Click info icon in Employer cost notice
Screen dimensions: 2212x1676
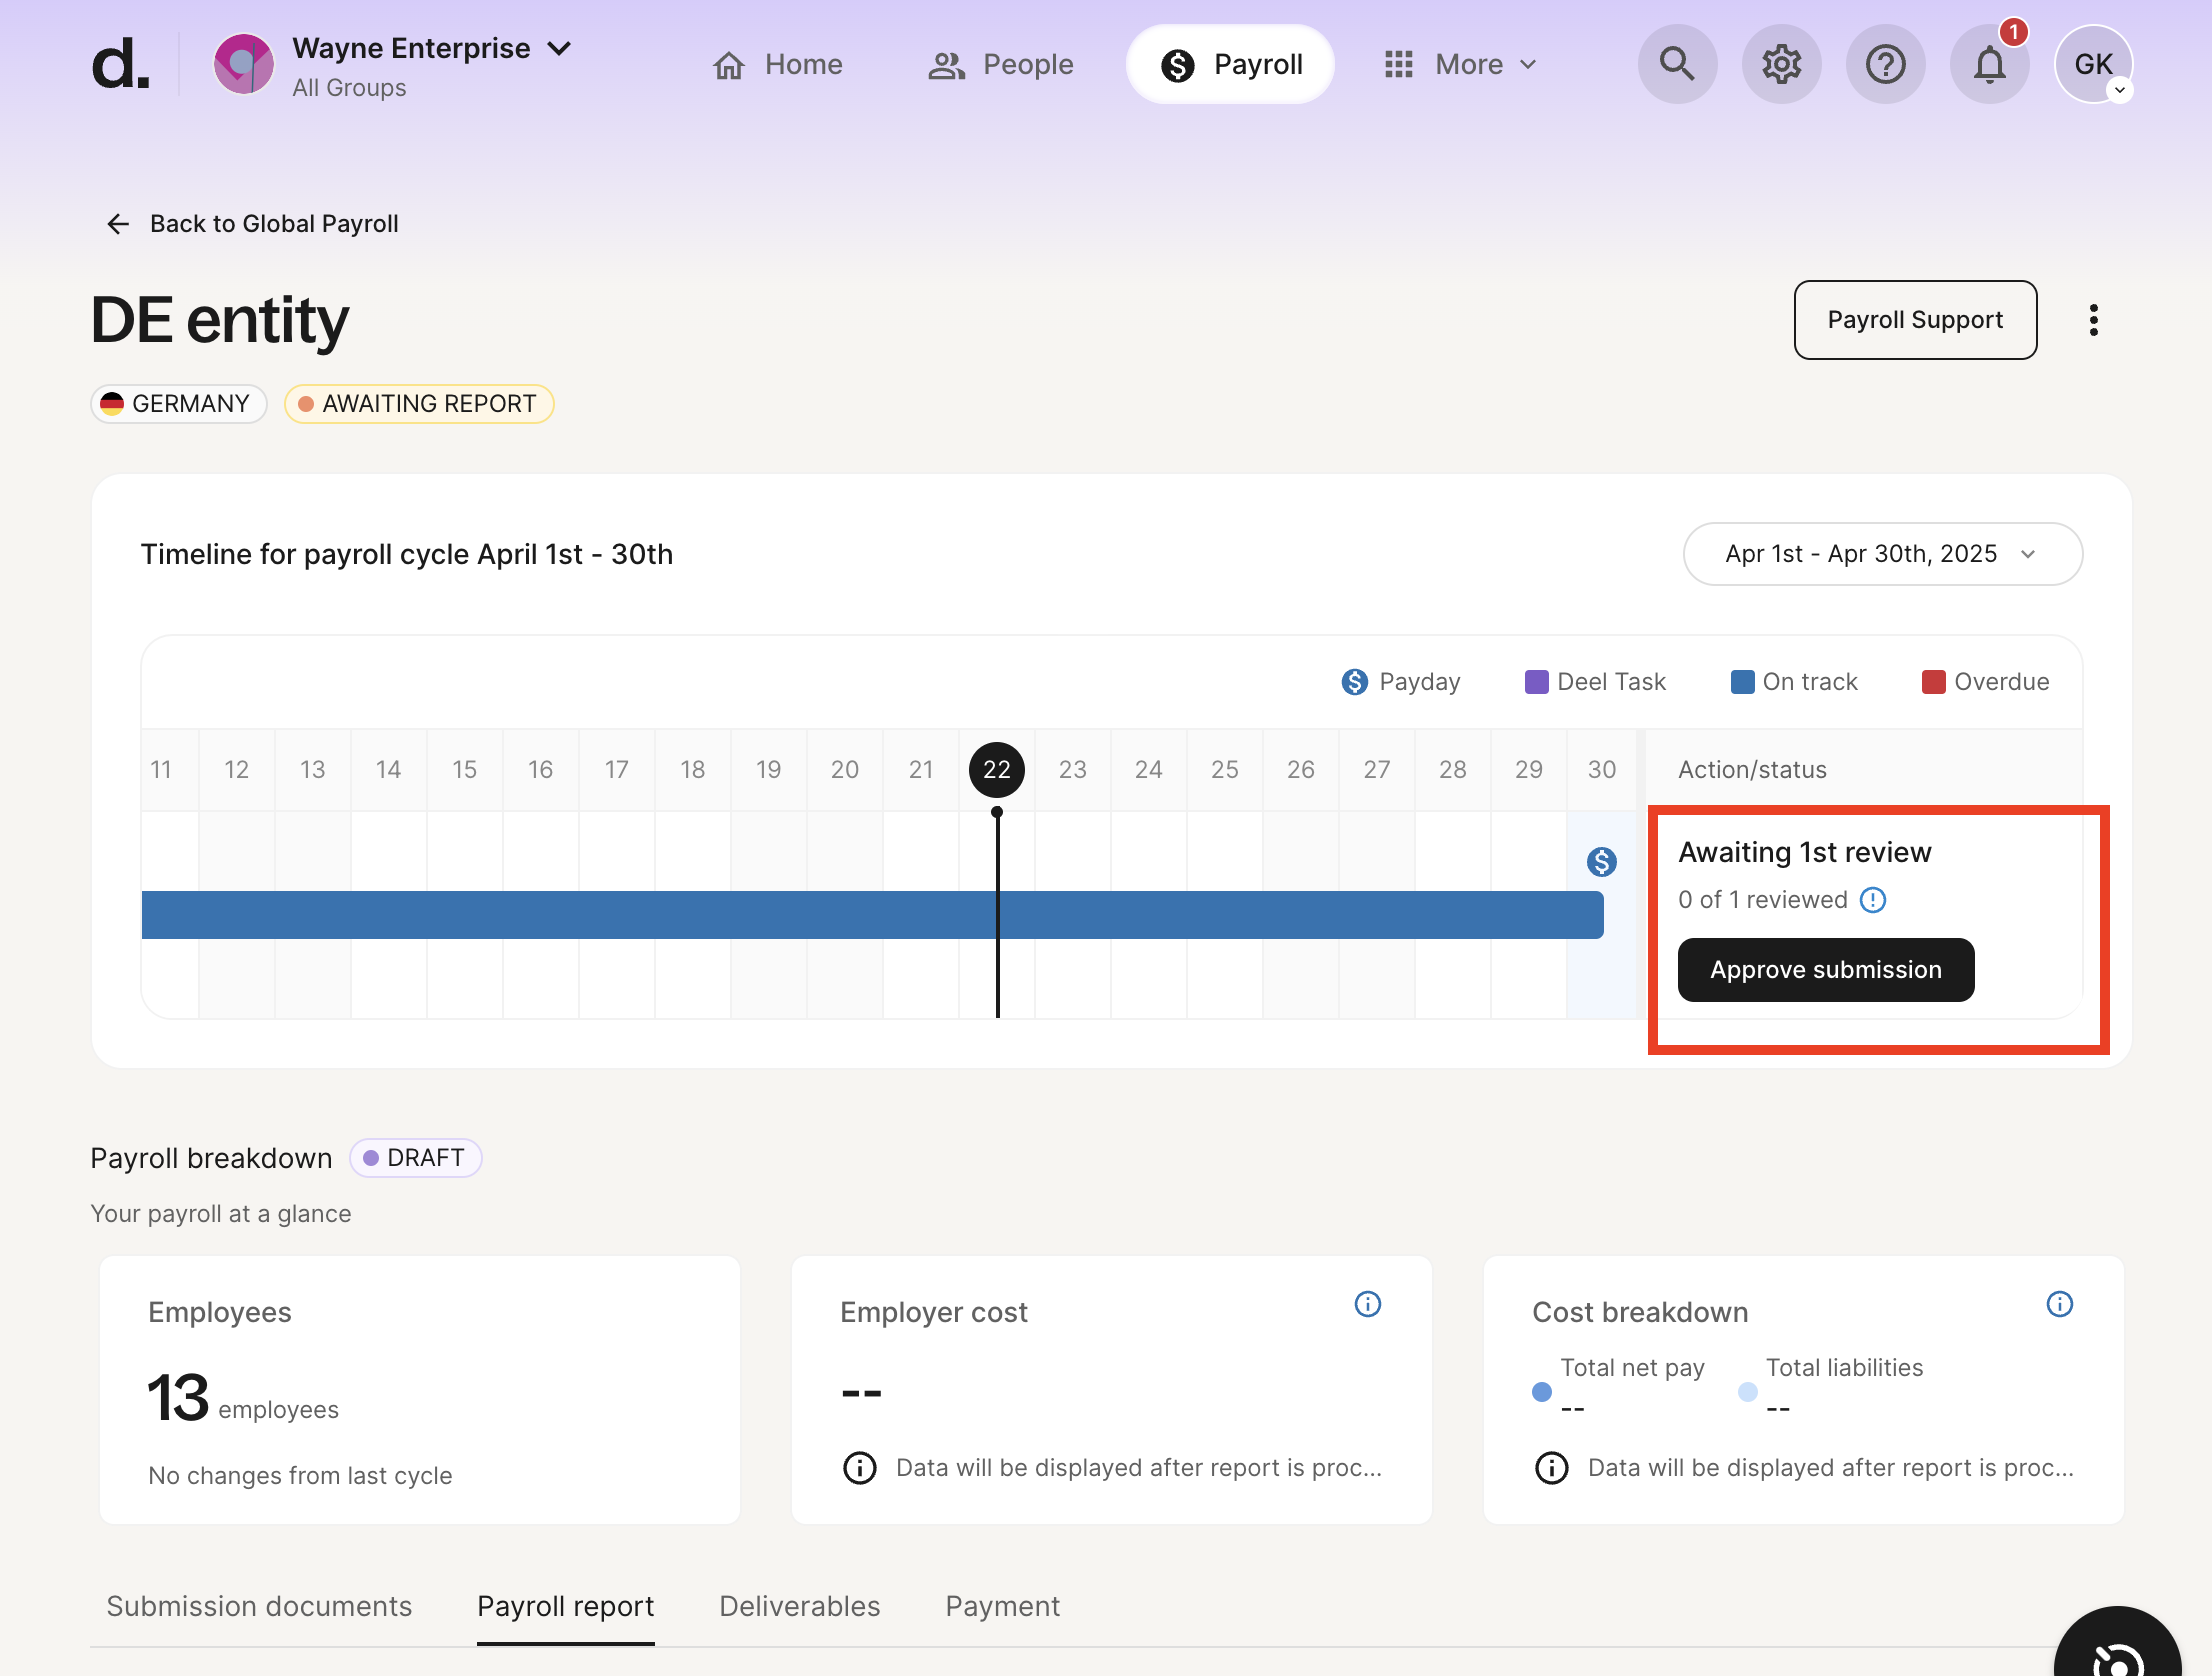(859, 1467)
